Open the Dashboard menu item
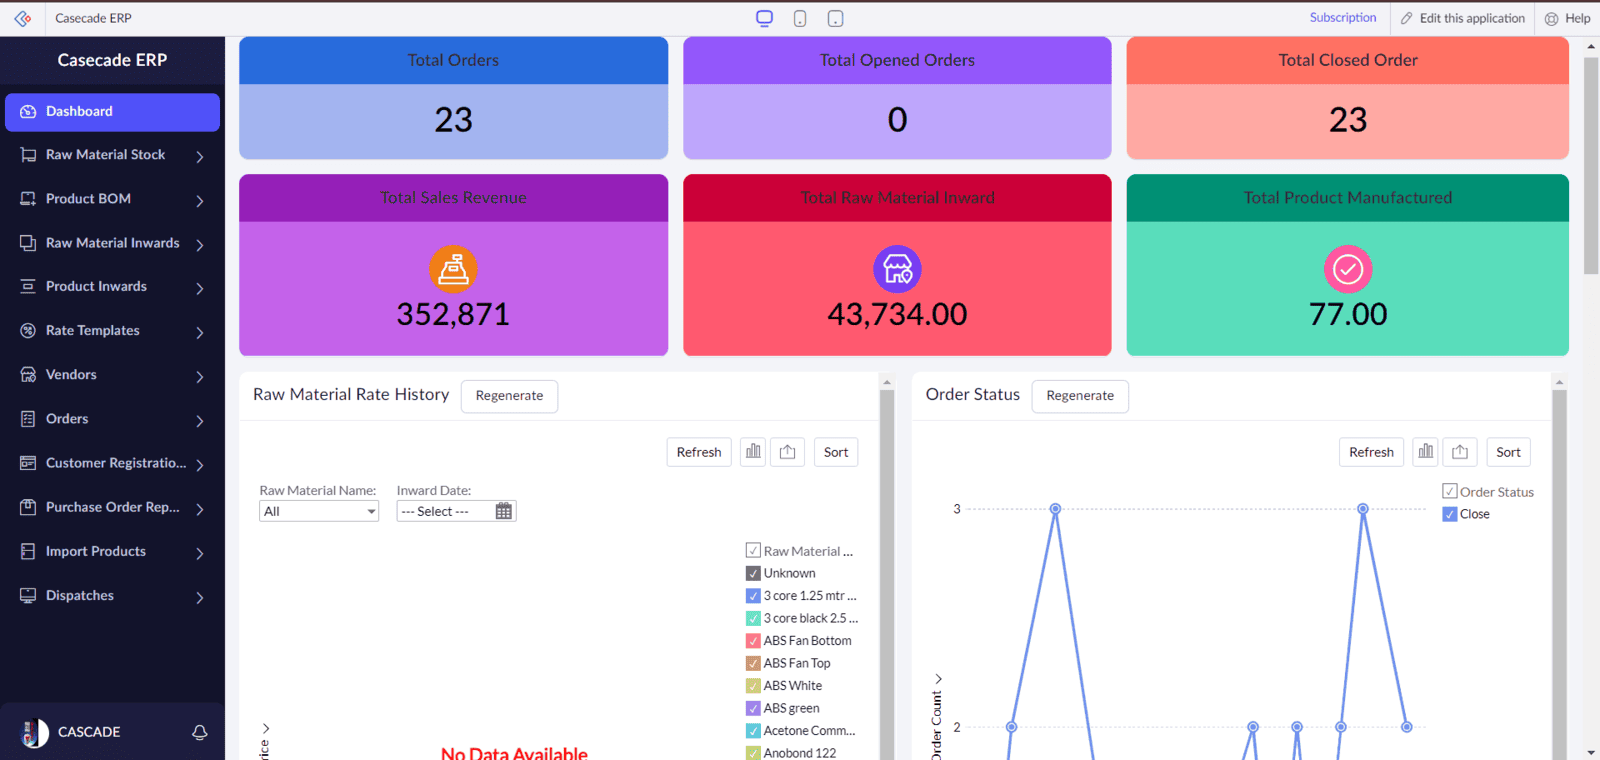The height and width of the screenshot is (760, 1600). click(112, 112)
